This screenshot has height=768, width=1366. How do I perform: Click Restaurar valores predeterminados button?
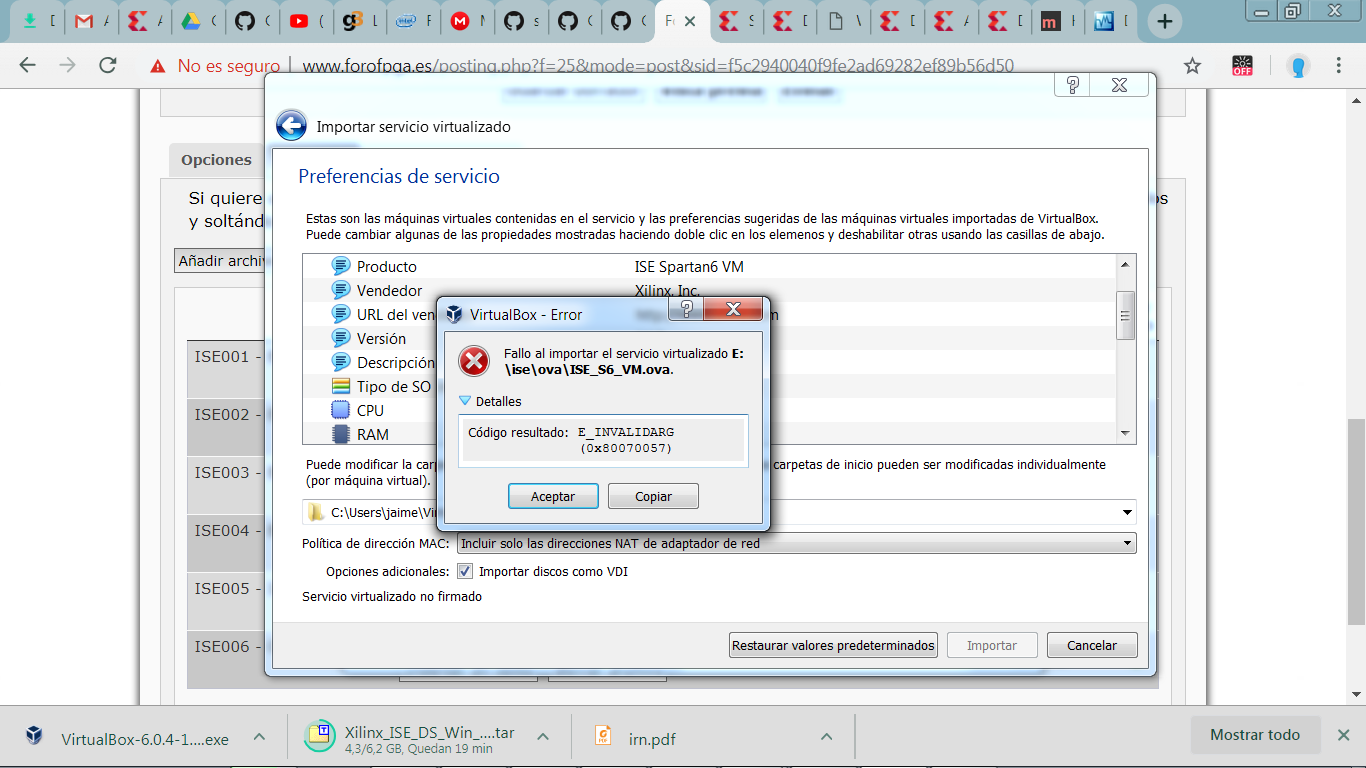(833, 645)
